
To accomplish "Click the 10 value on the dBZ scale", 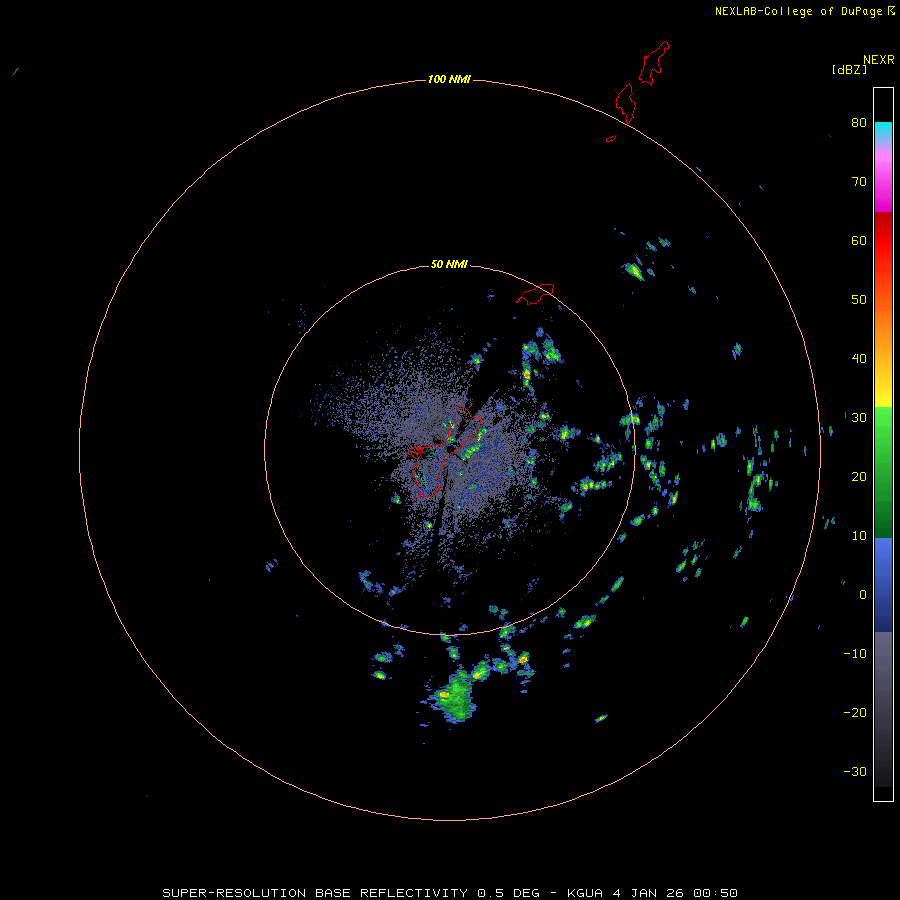I will point(859,536).
